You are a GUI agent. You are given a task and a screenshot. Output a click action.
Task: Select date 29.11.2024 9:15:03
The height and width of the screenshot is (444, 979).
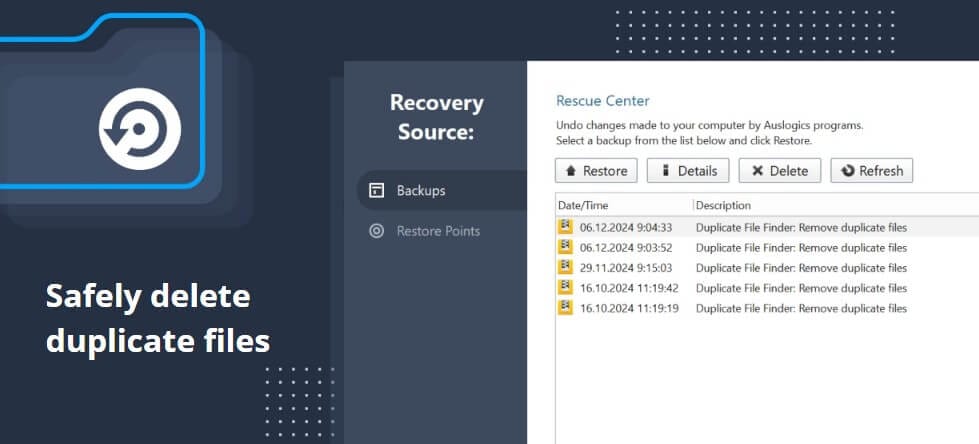coord(626,268)
